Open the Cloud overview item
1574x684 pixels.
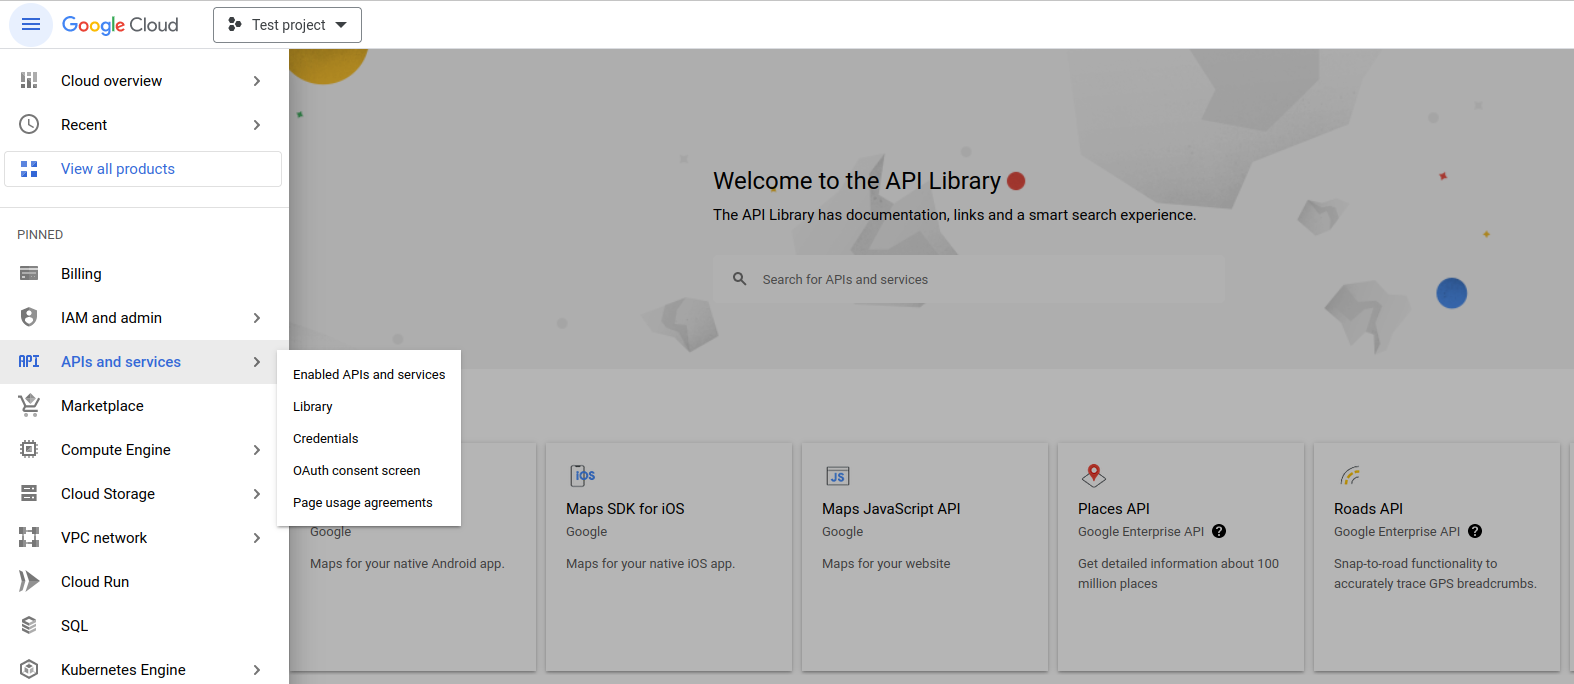point(144,80)
